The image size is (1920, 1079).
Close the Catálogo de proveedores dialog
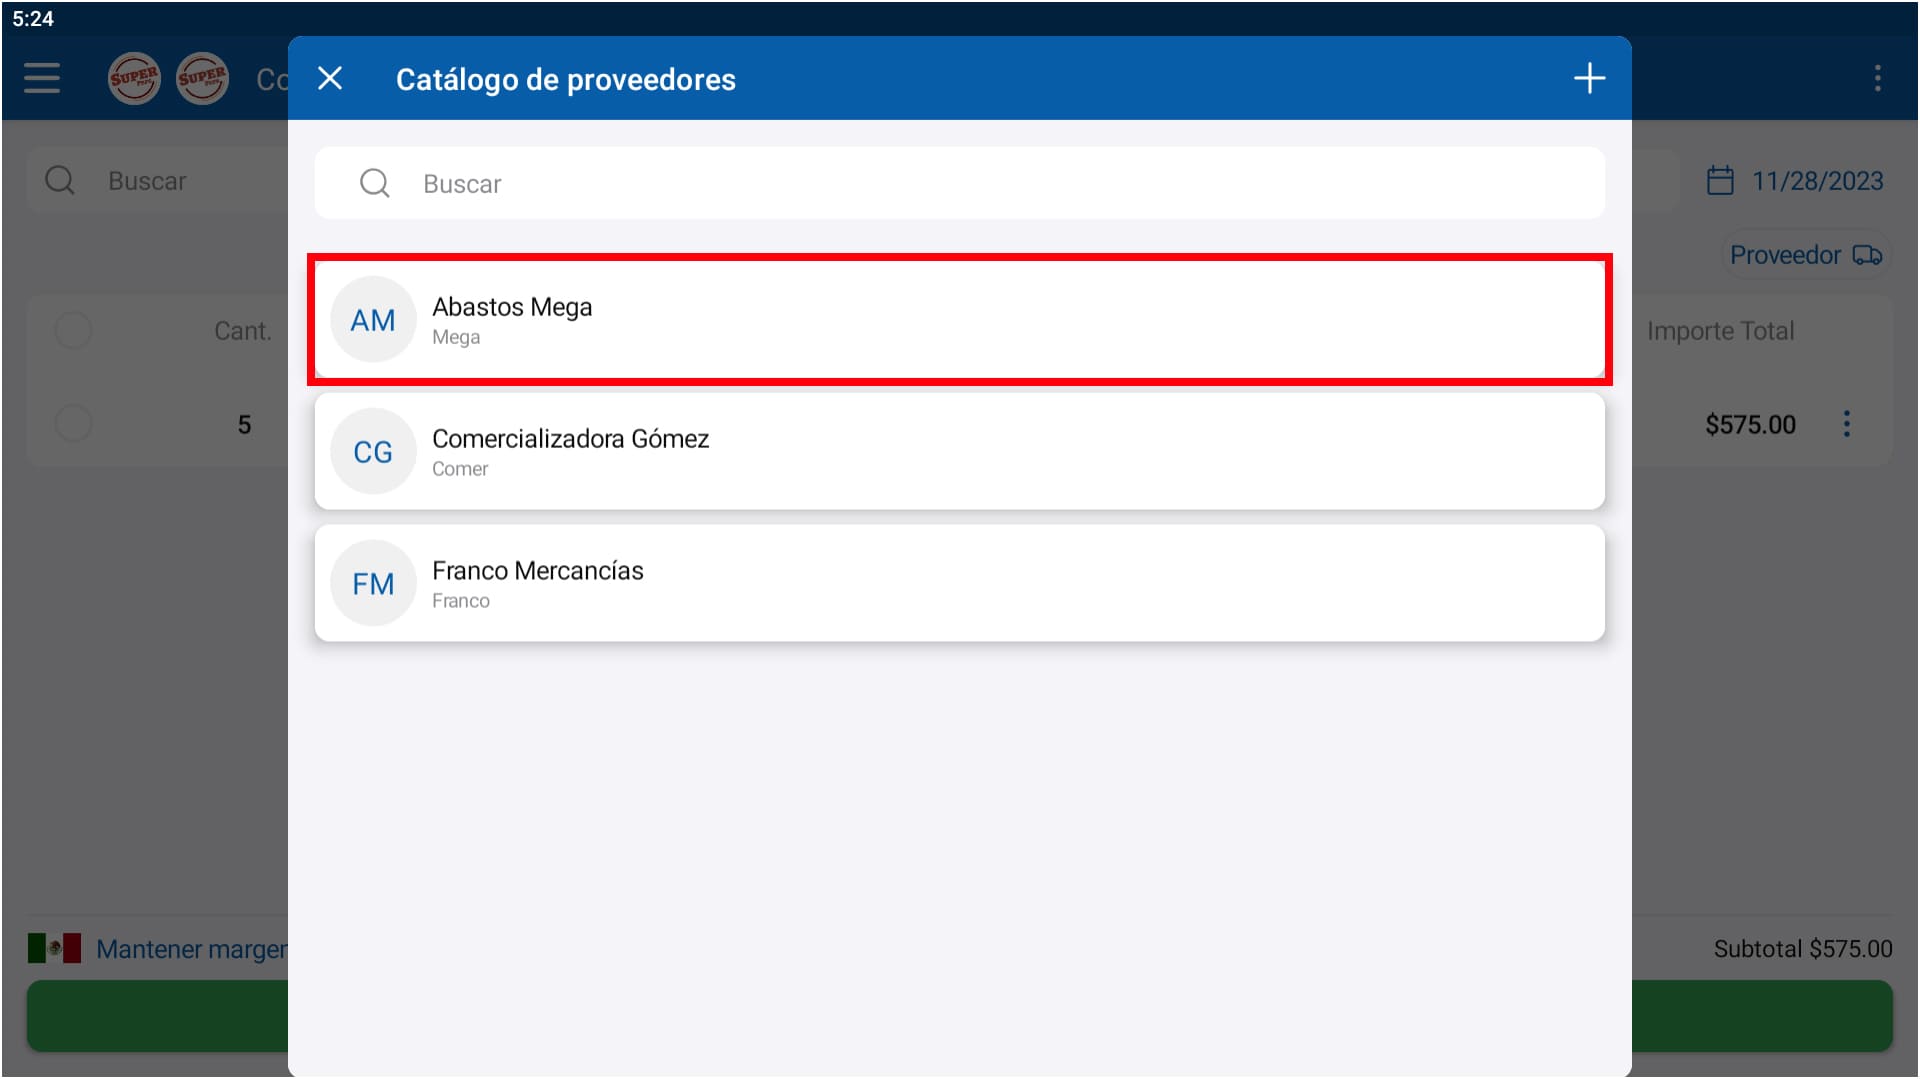(x=330, y=78)
